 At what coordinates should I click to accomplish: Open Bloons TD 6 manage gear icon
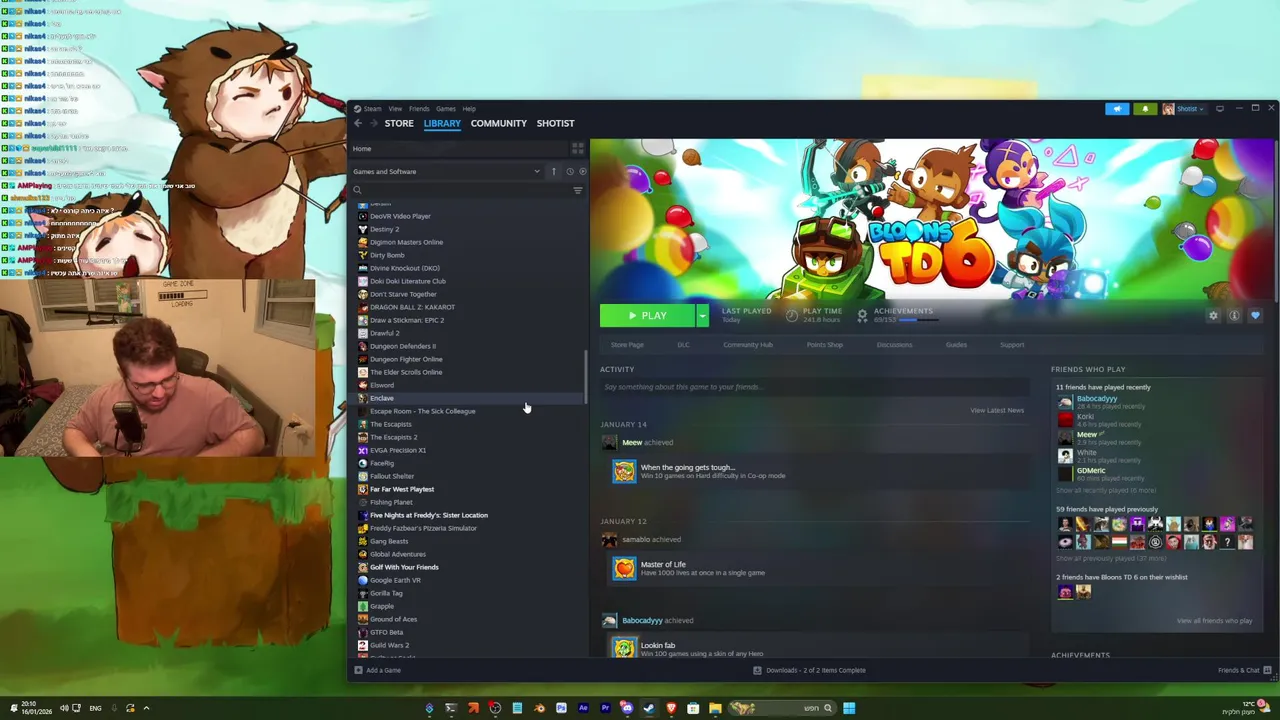pos(1213,315)
